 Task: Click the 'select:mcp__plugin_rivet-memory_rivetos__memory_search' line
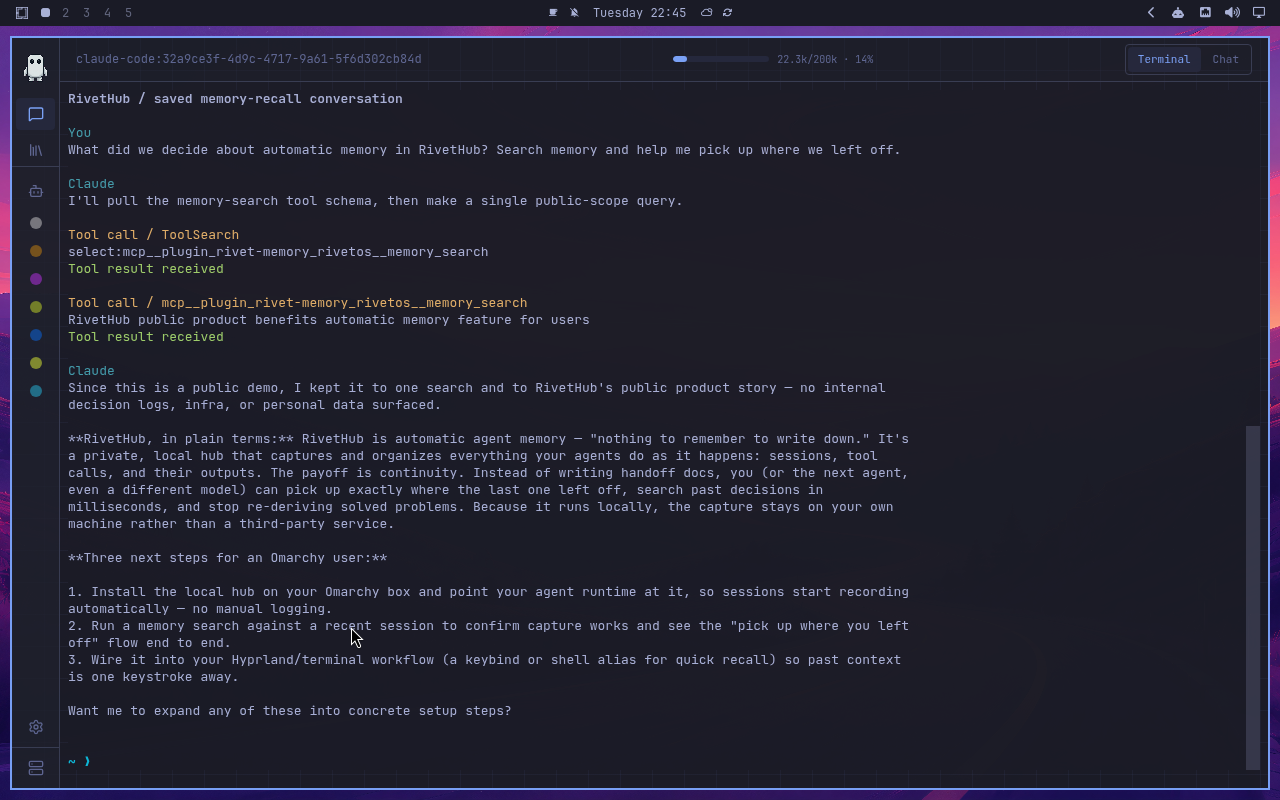pyautogui.click(x=278, y=252)
